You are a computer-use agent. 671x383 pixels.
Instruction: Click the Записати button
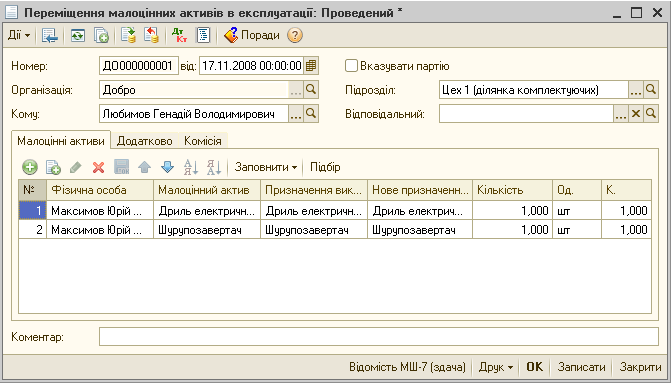tap(582, 367)
